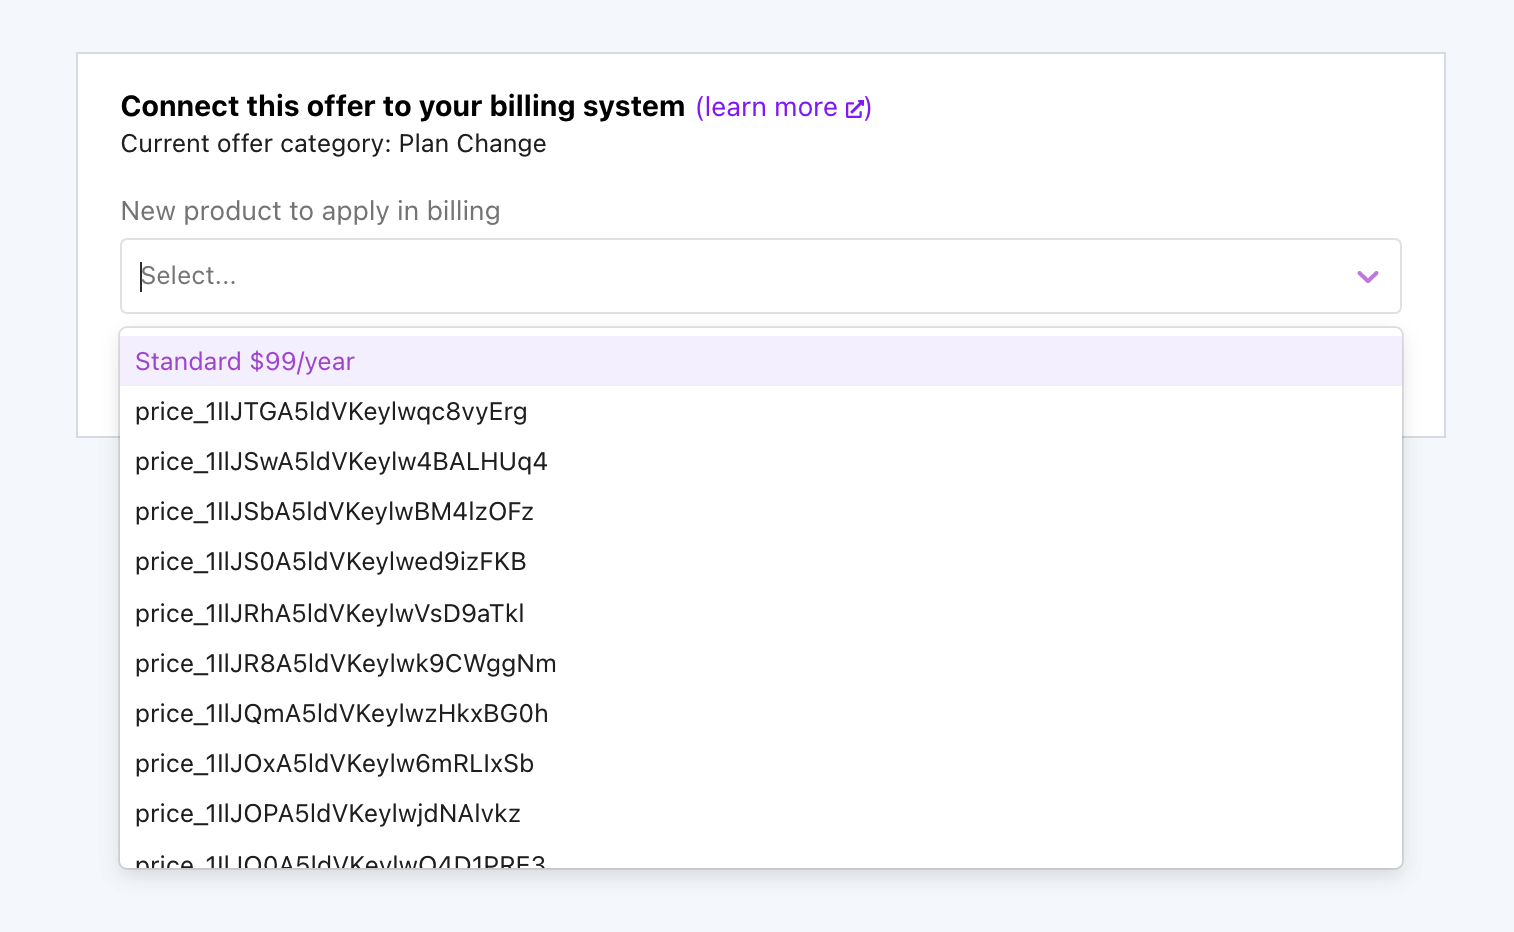Click the Select placeholder input field

[x=400, y=276]
